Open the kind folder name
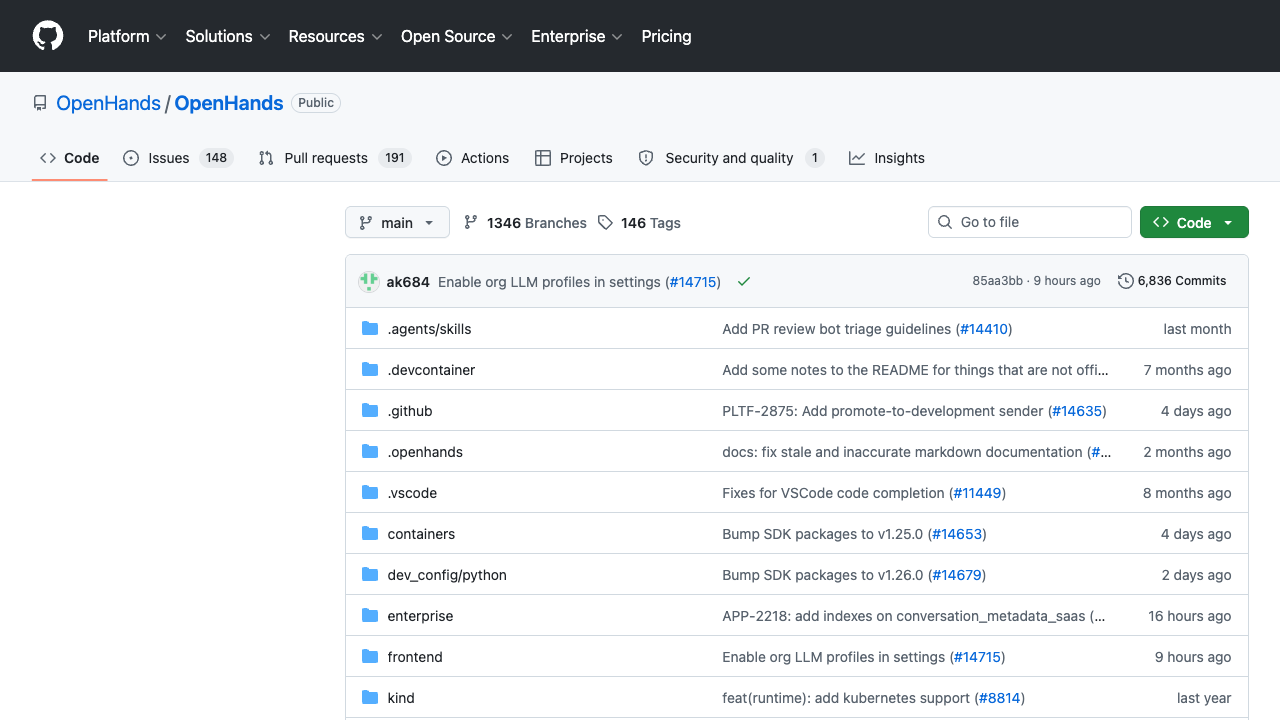Image resolution: width=1280 pixels, height=720 pixels. 401,698
